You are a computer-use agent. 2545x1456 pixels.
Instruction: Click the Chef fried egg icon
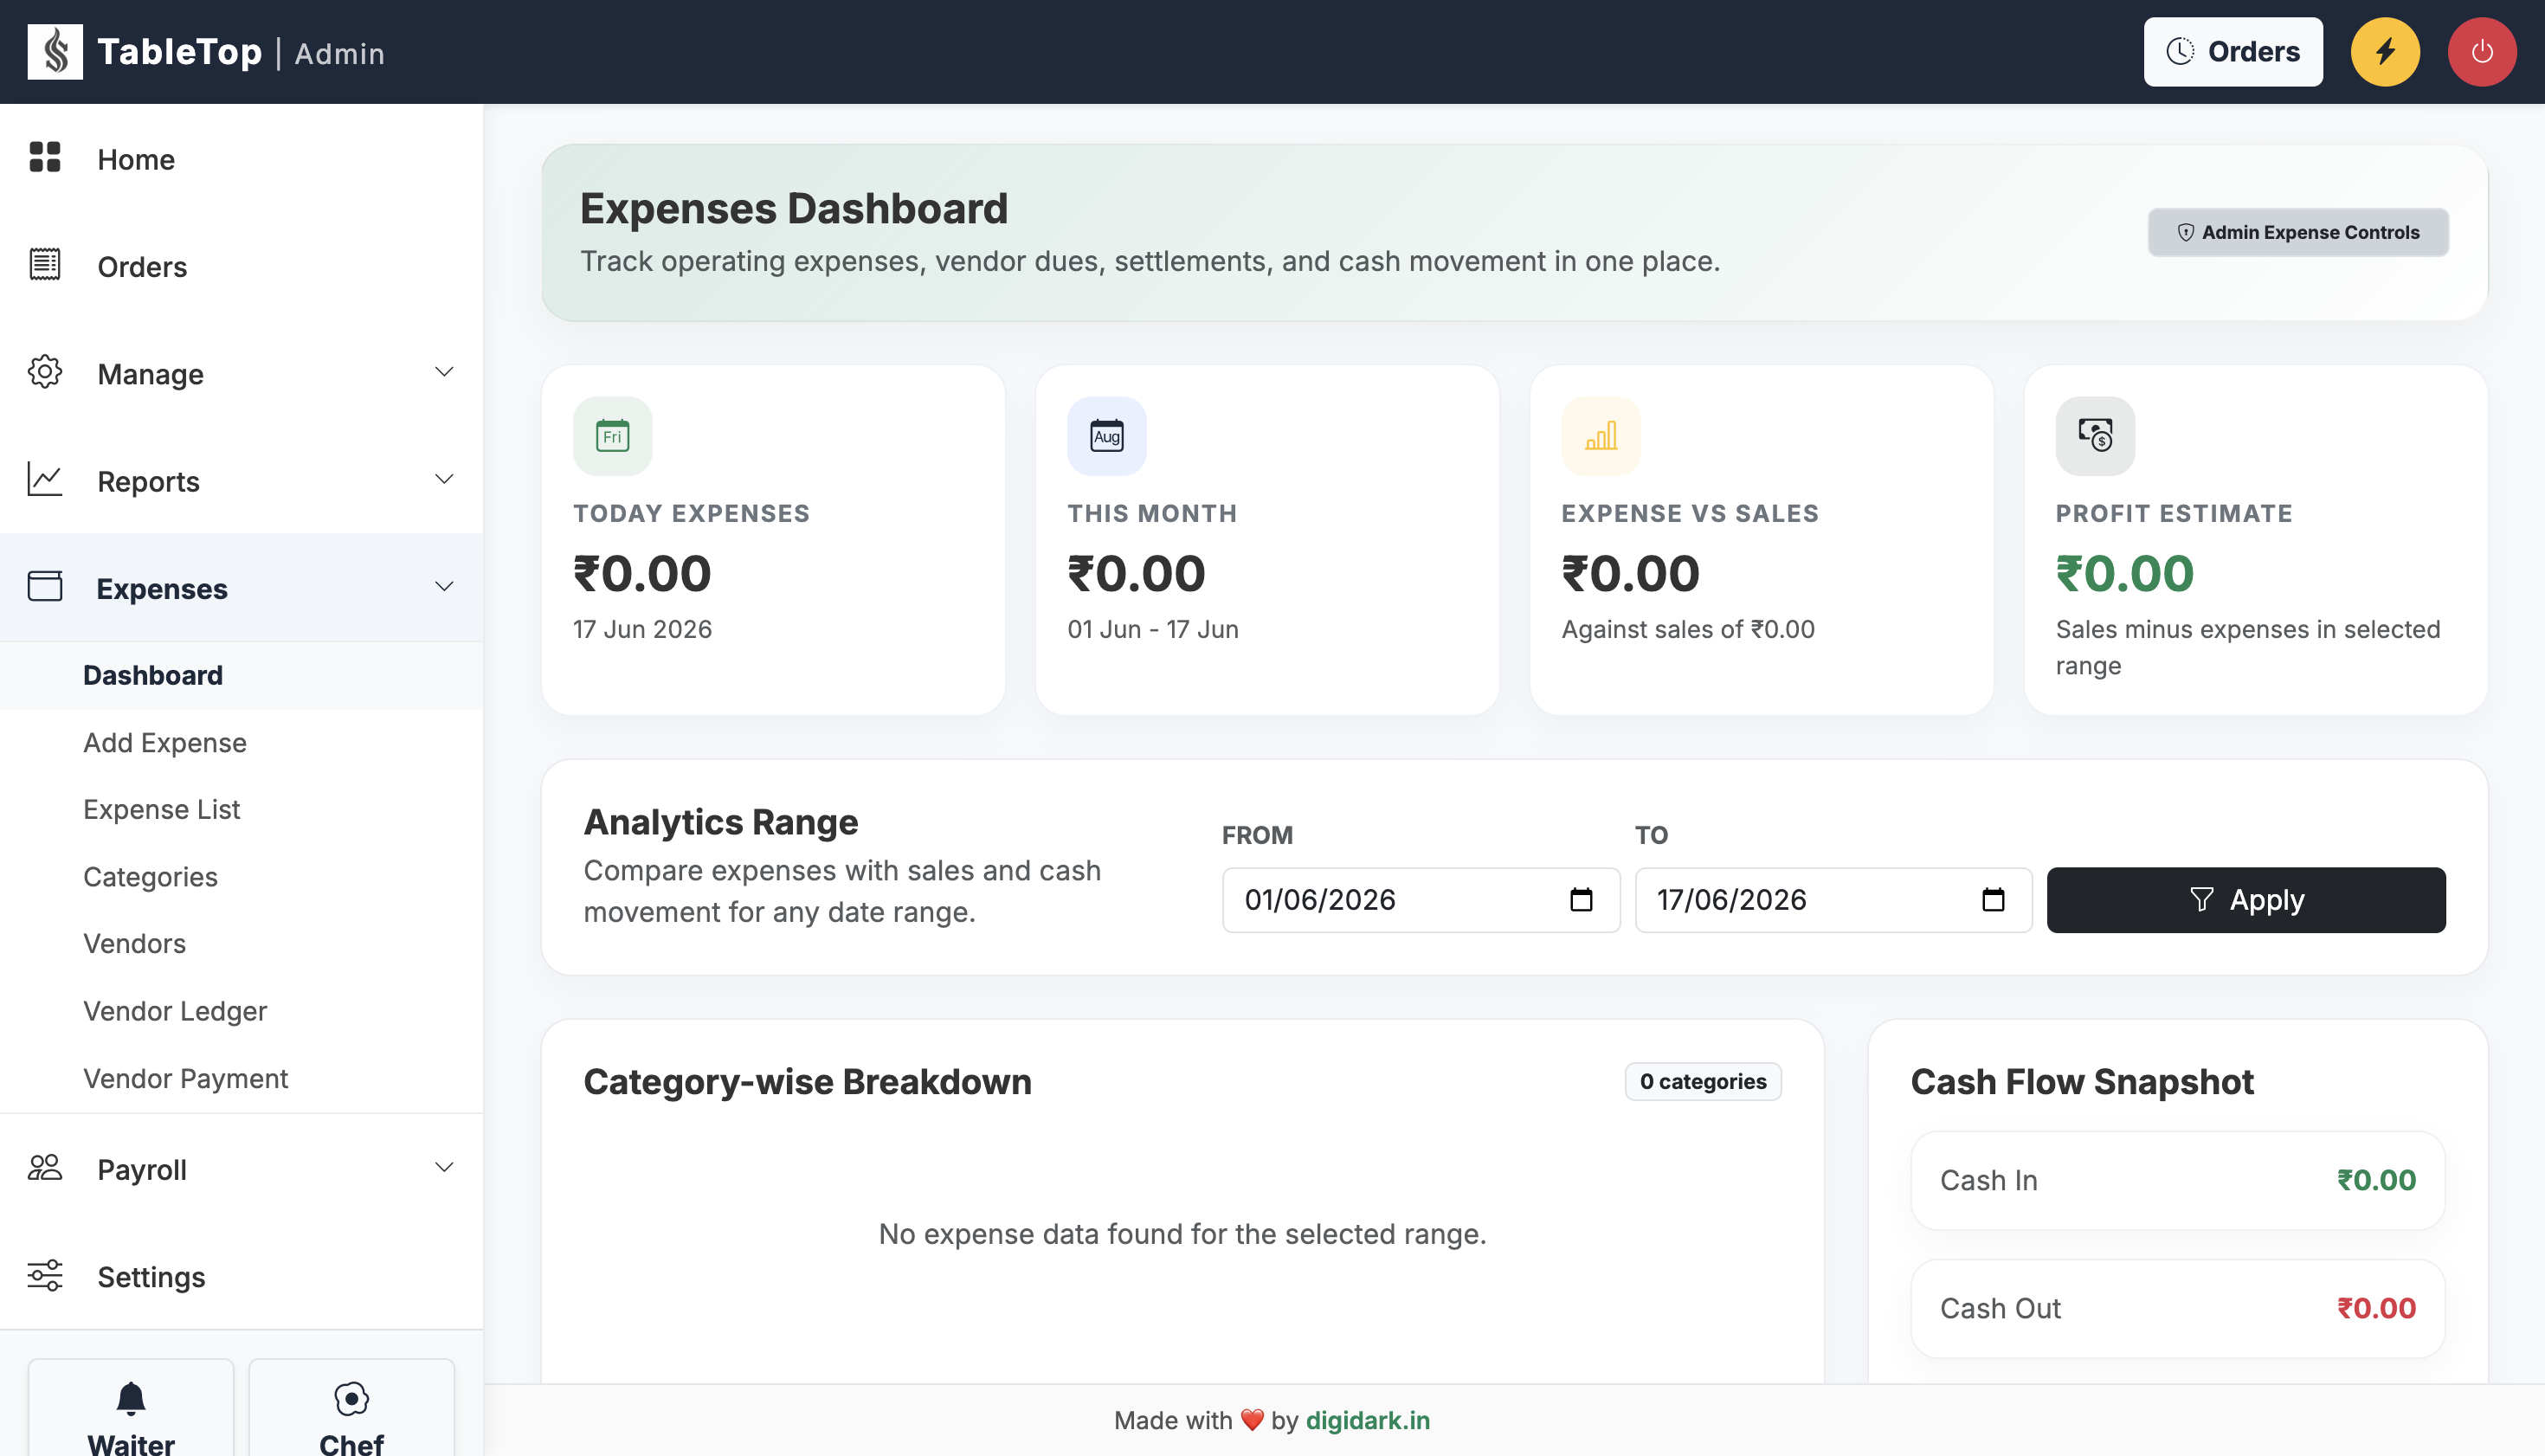351,1398
